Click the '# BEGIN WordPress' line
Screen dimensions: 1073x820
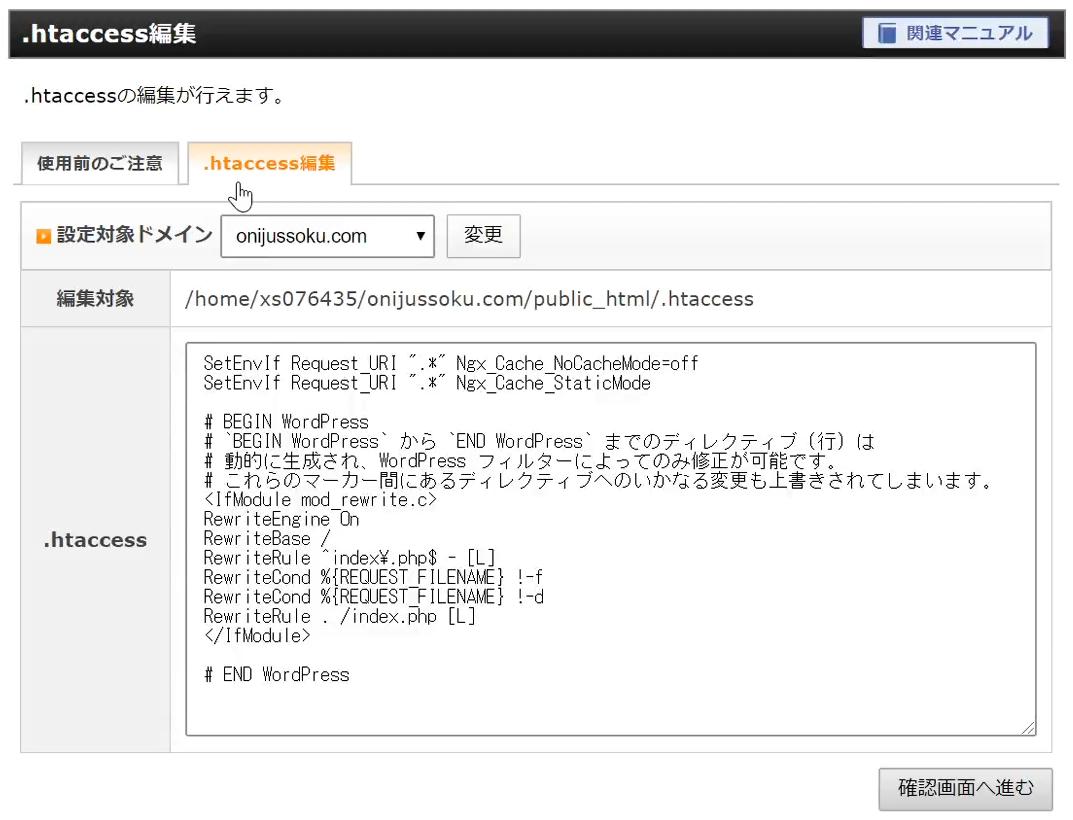[286, 422]
